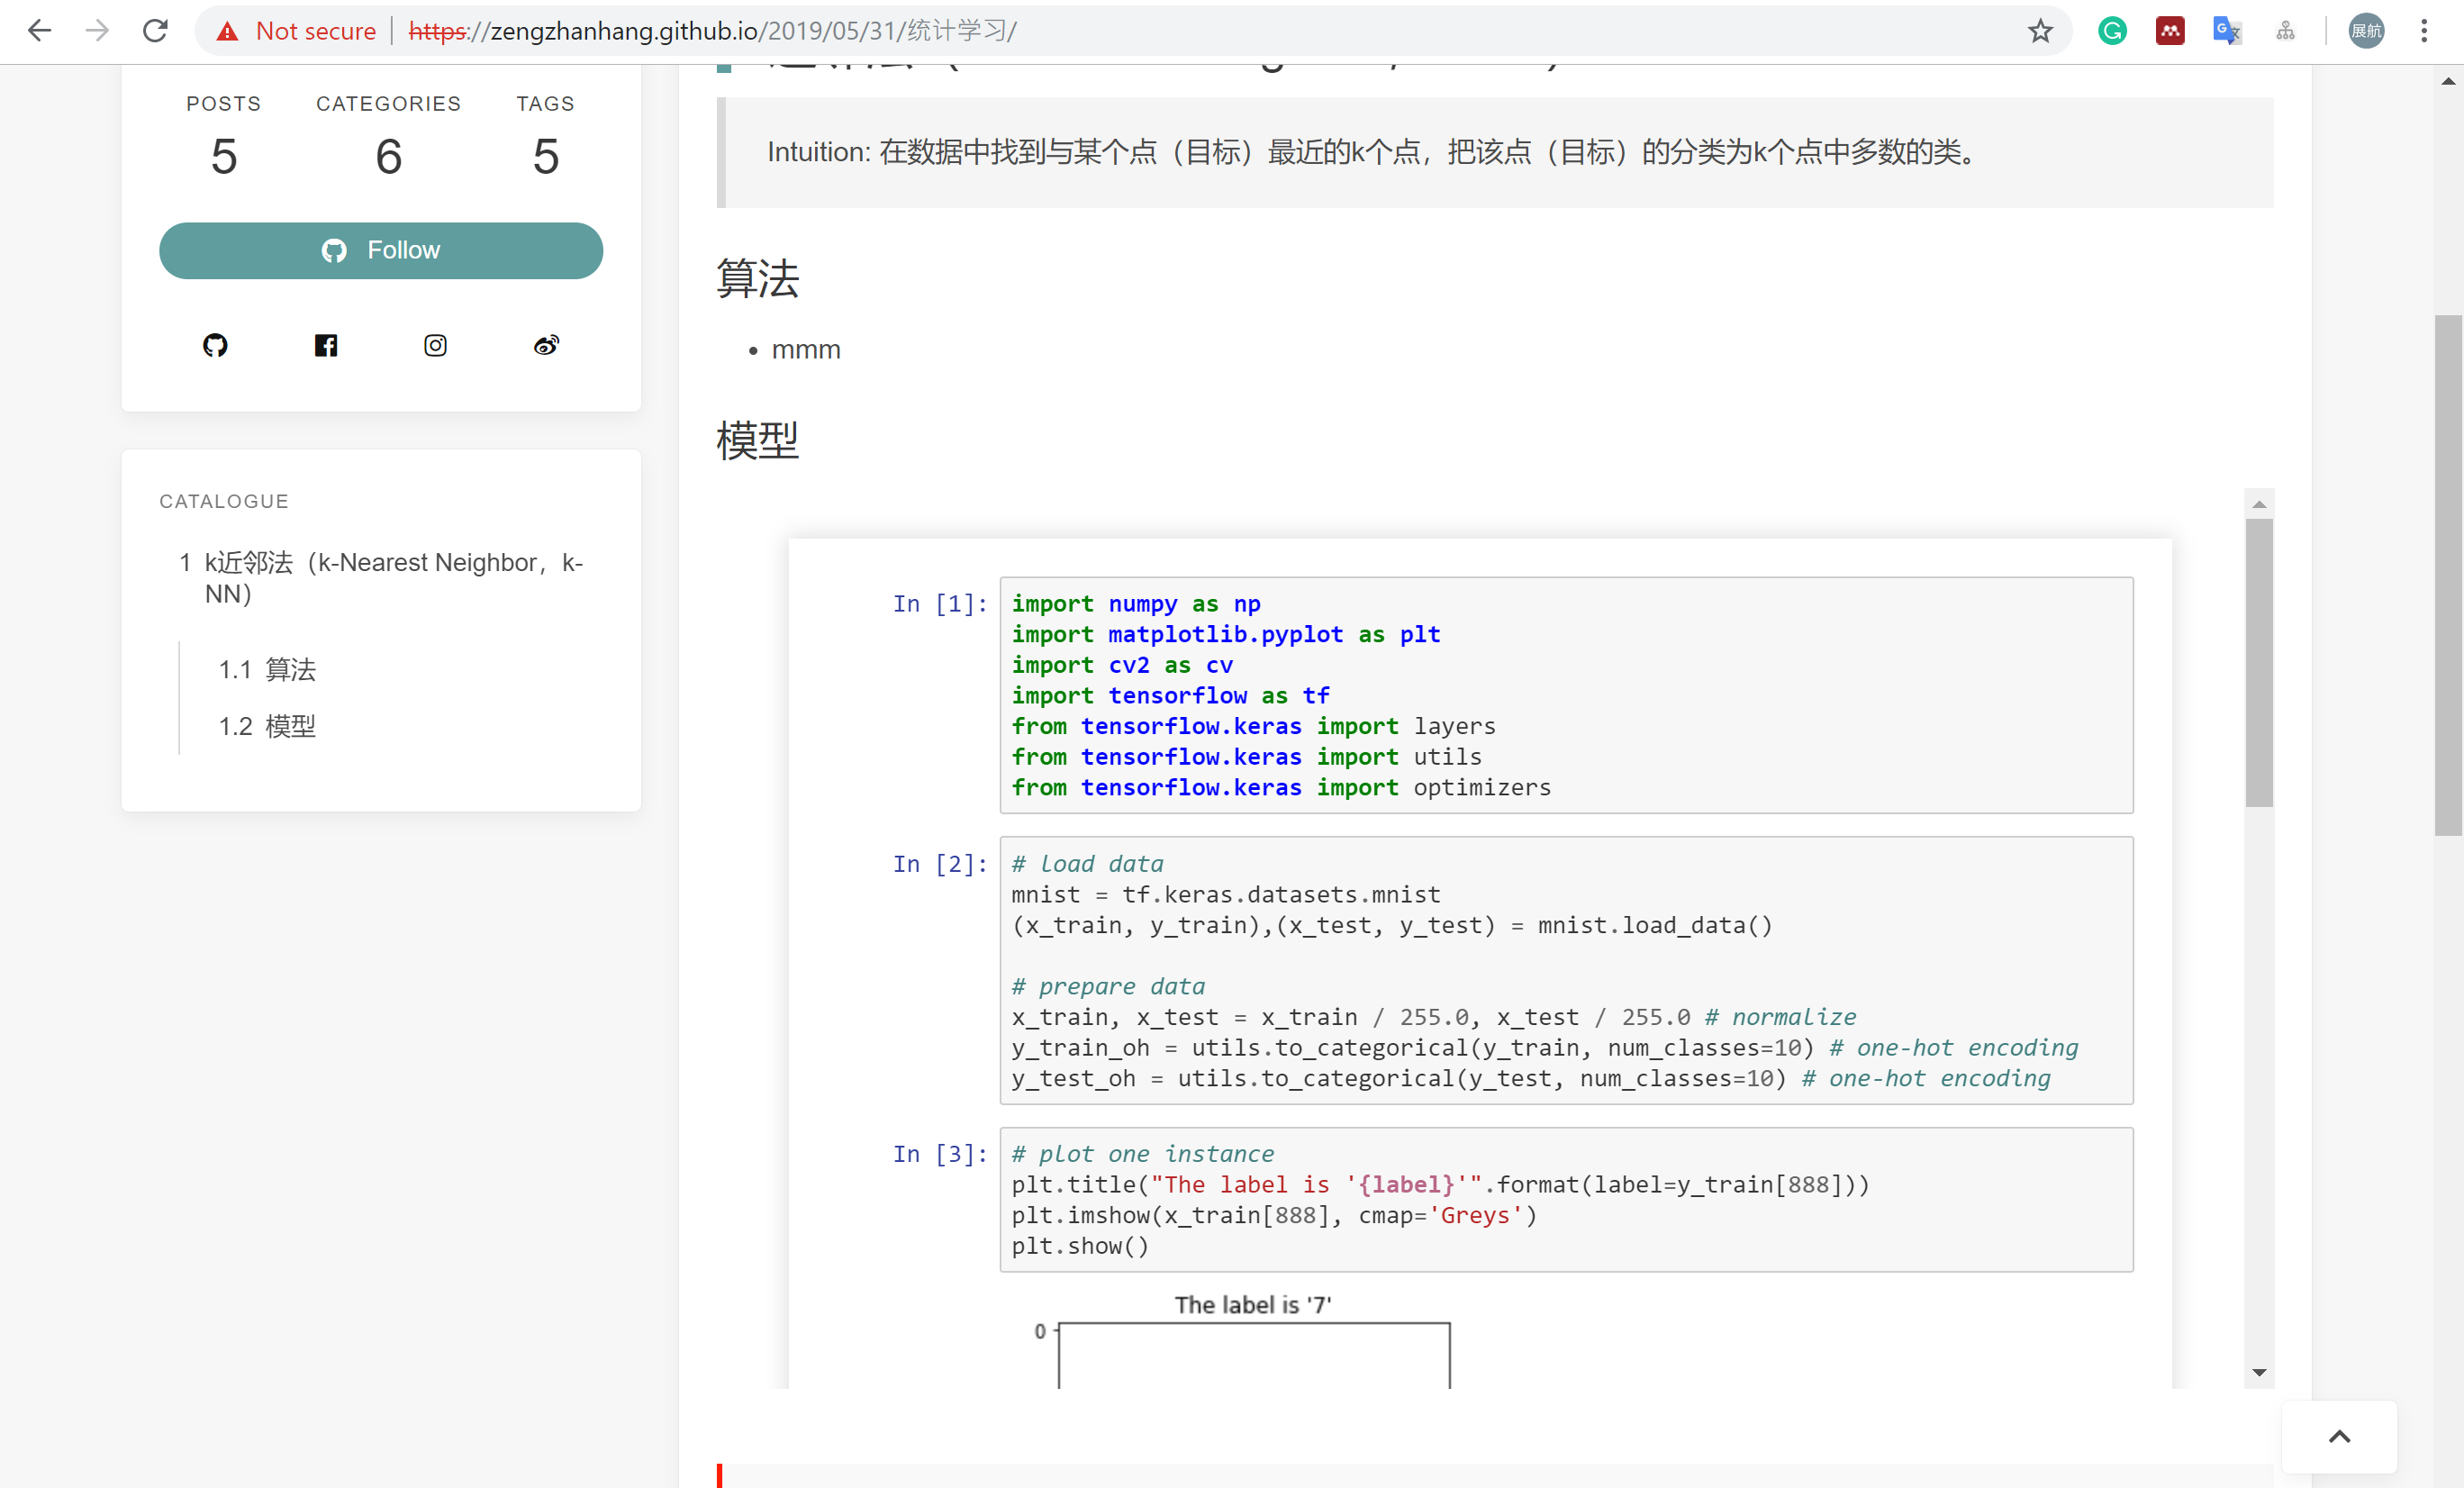Click the browser profile avatar 展航
Viewport: 2464px width, 1488px height.
(x=2365, y=30)
